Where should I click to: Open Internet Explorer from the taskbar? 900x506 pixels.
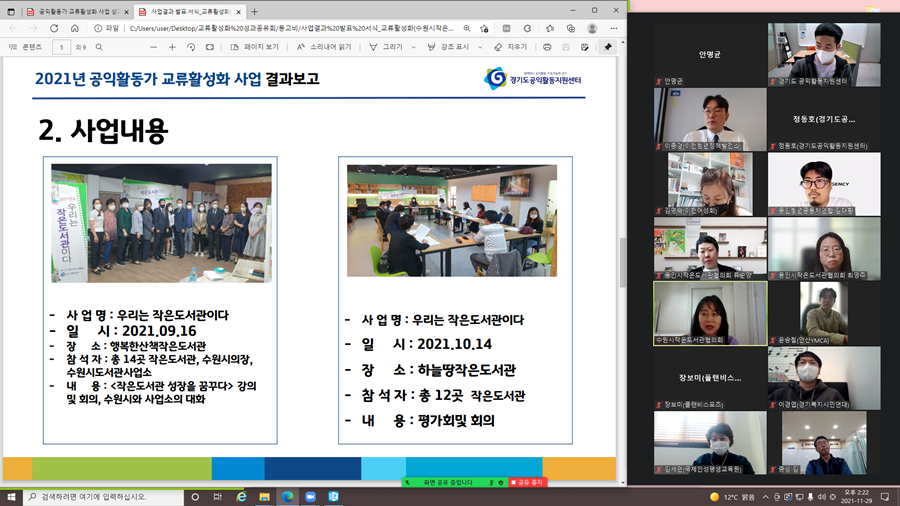pos(241,497)
